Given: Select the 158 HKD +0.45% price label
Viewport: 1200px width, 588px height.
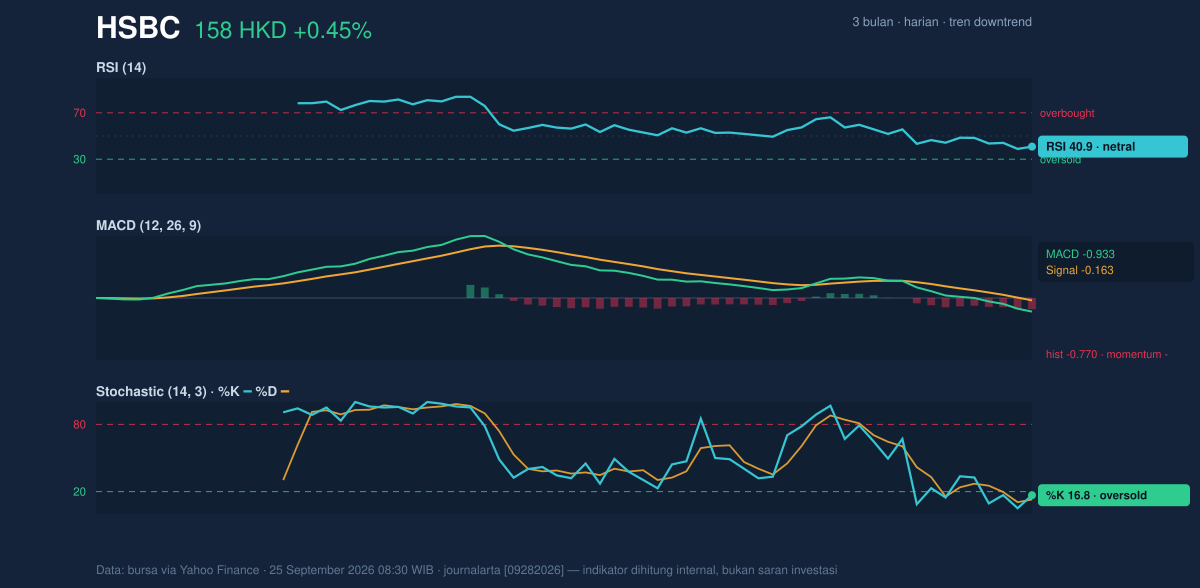Looking at the screenshot, I should 283,31.
